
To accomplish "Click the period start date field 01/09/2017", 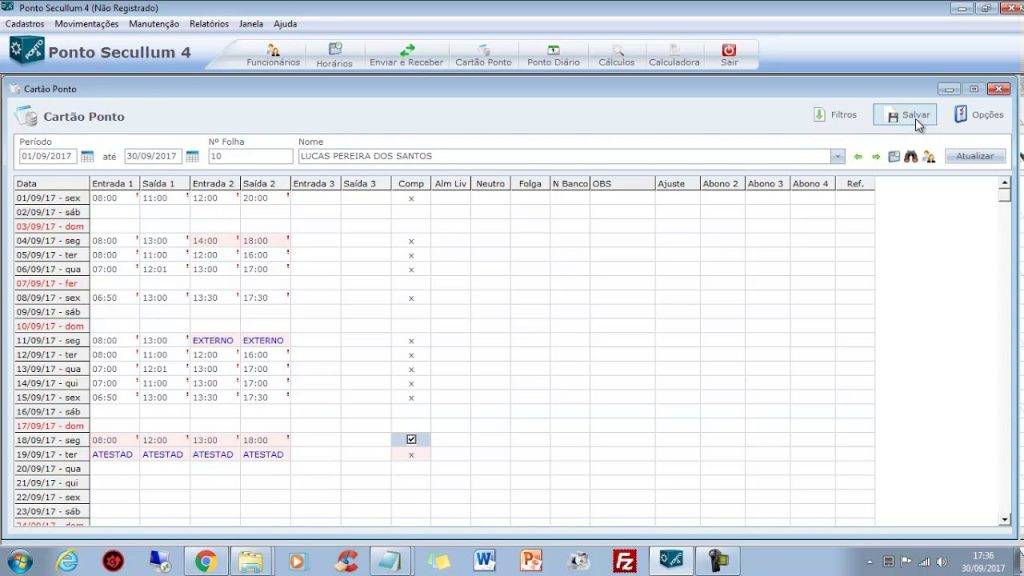I will [x=48, y=157].
